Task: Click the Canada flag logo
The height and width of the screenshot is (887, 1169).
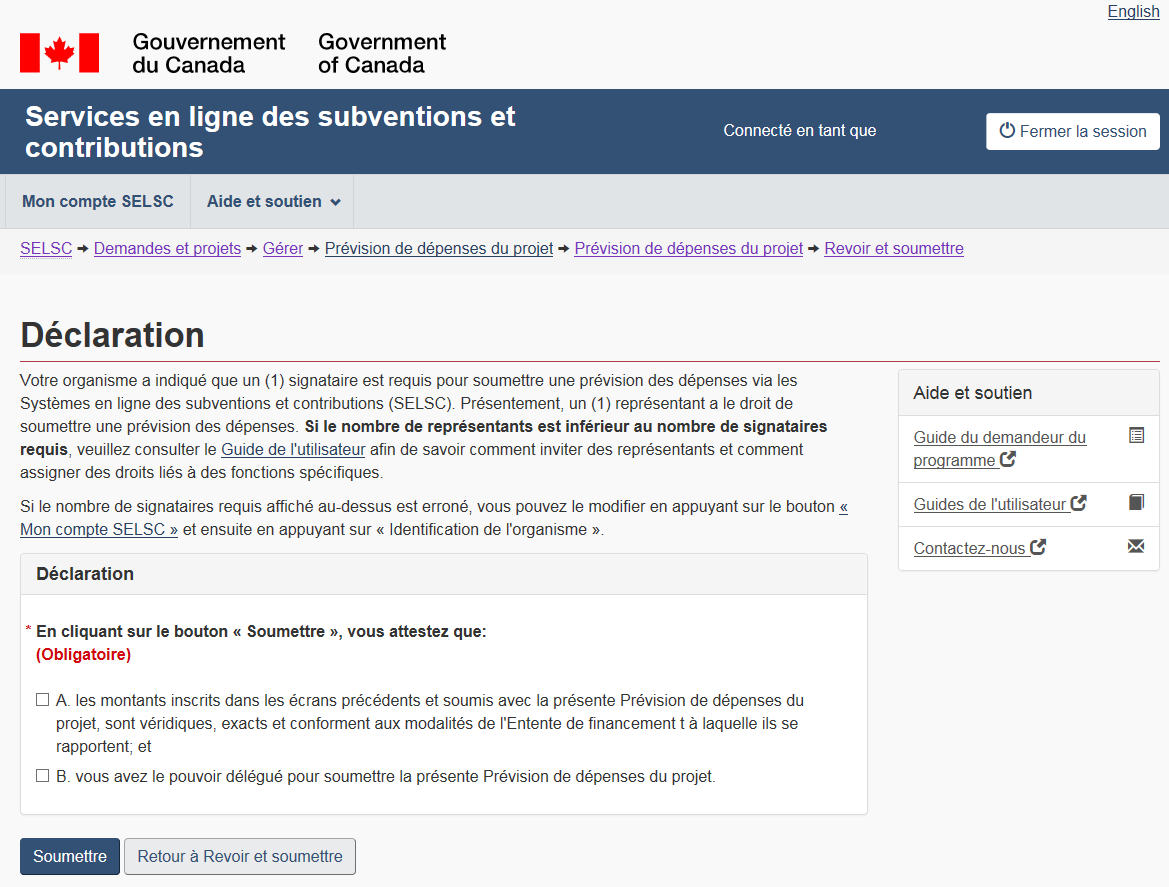Action: point(60,53)
